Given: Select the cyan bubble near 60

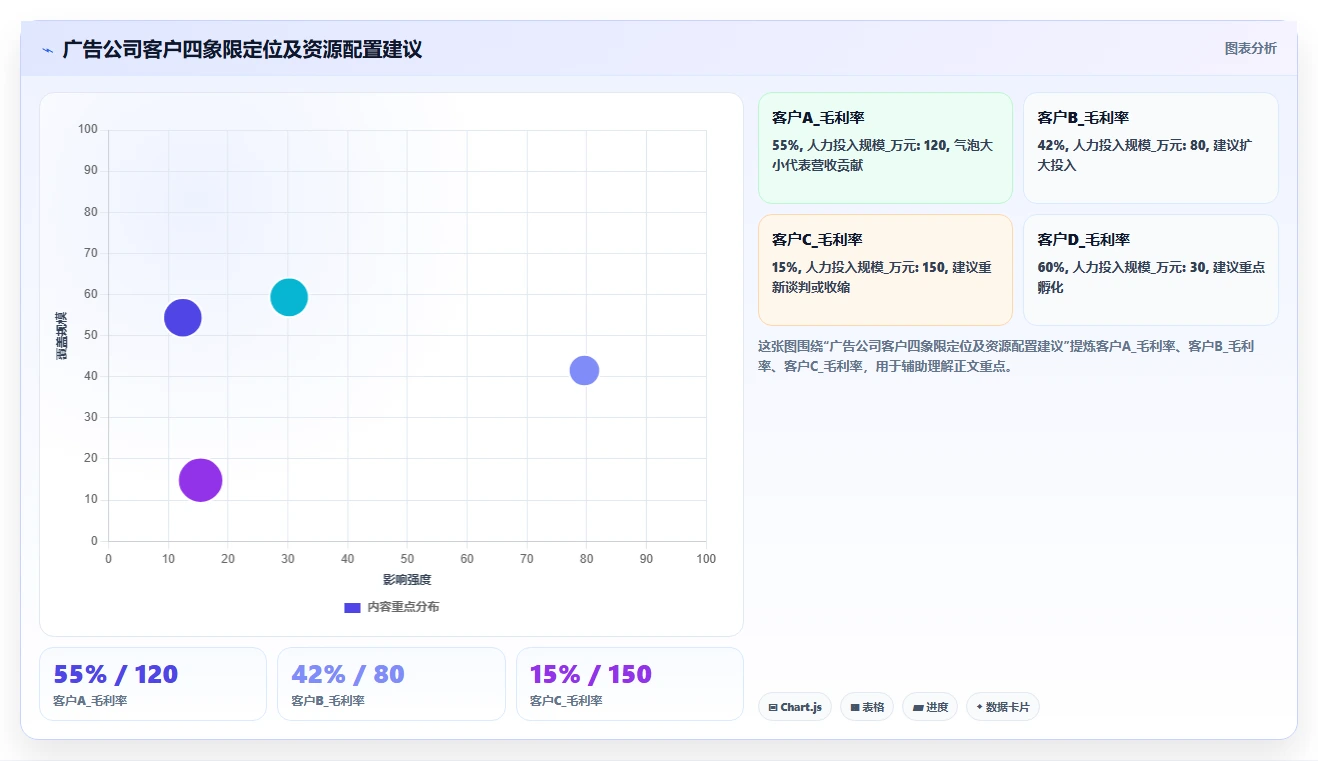Looking at the screenshot, I should coord(289,297).
